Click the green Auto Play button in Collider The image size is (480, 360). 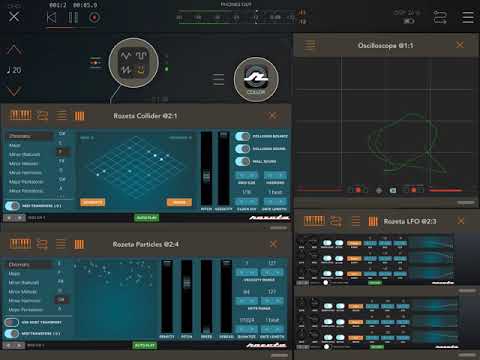[x=147, y=218]
